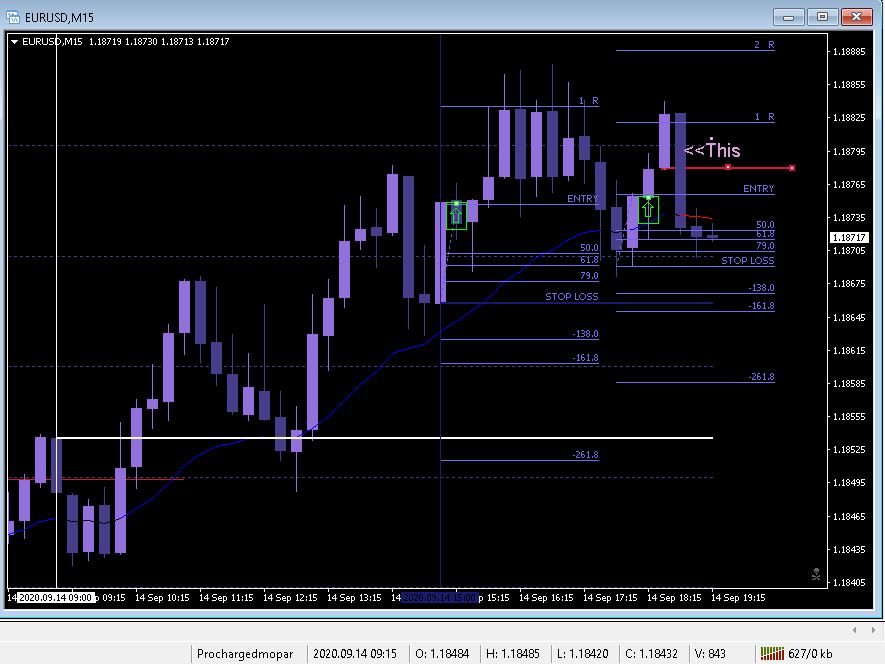Click price axis value 1.18435
Viewport: 885px width, 664px height.
pos(849,549)
